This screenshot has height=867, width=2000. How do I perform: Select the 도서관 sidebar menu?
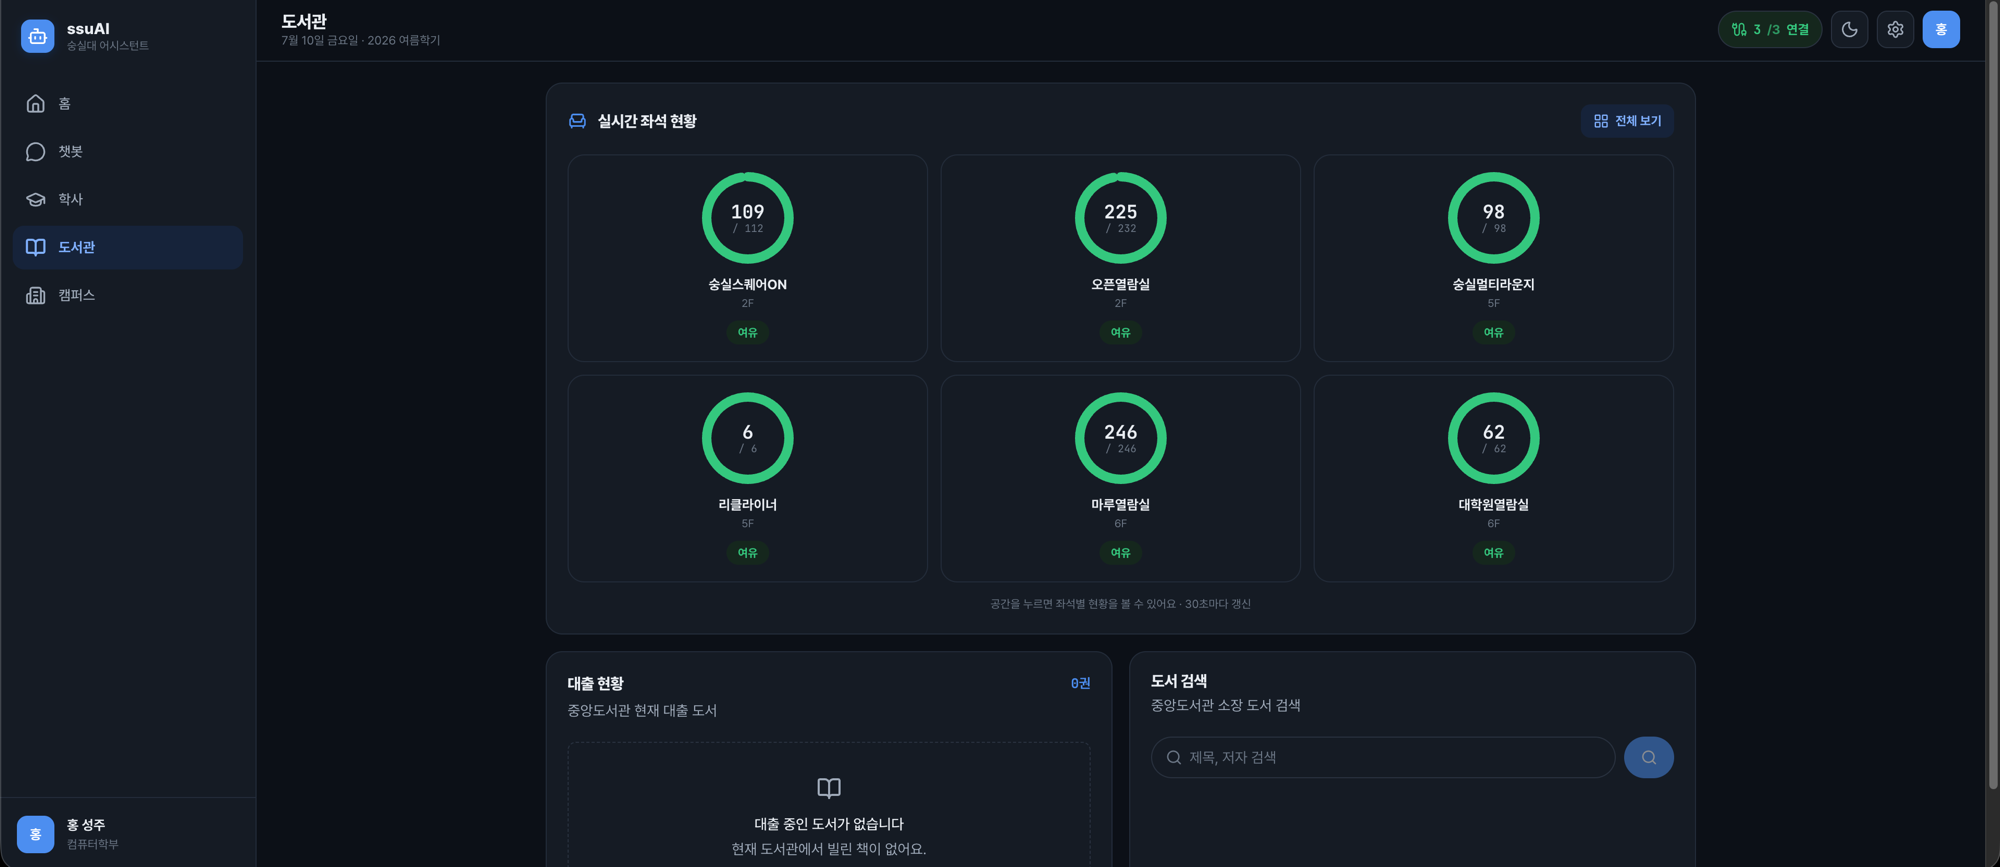[x=128, y=247]
